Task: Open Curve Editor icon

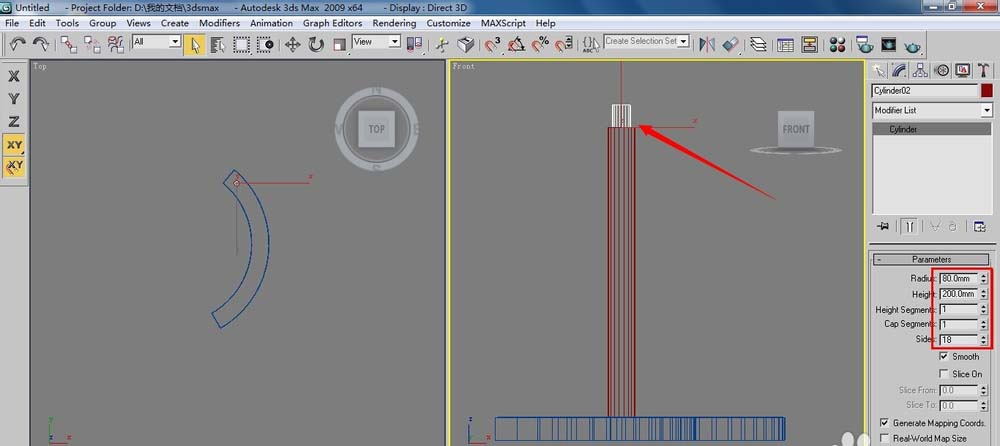Action: tap(786, 44)
